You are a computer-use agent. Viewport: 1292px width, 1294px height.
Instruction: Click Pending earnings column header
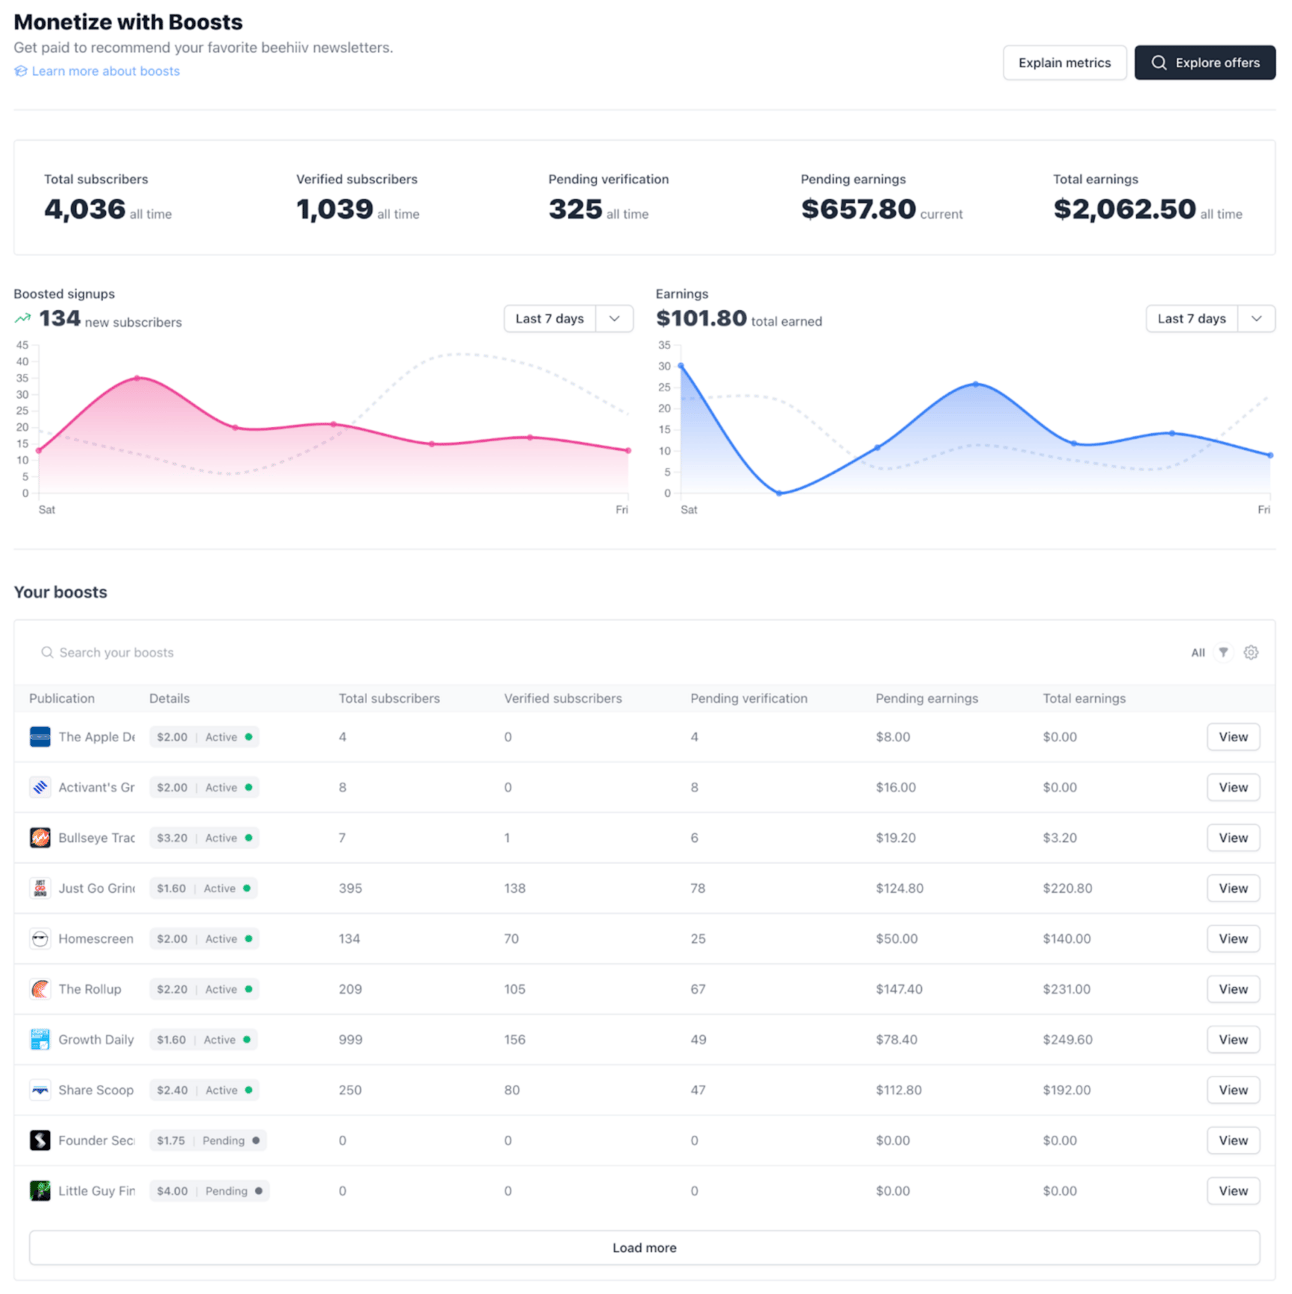927,699
